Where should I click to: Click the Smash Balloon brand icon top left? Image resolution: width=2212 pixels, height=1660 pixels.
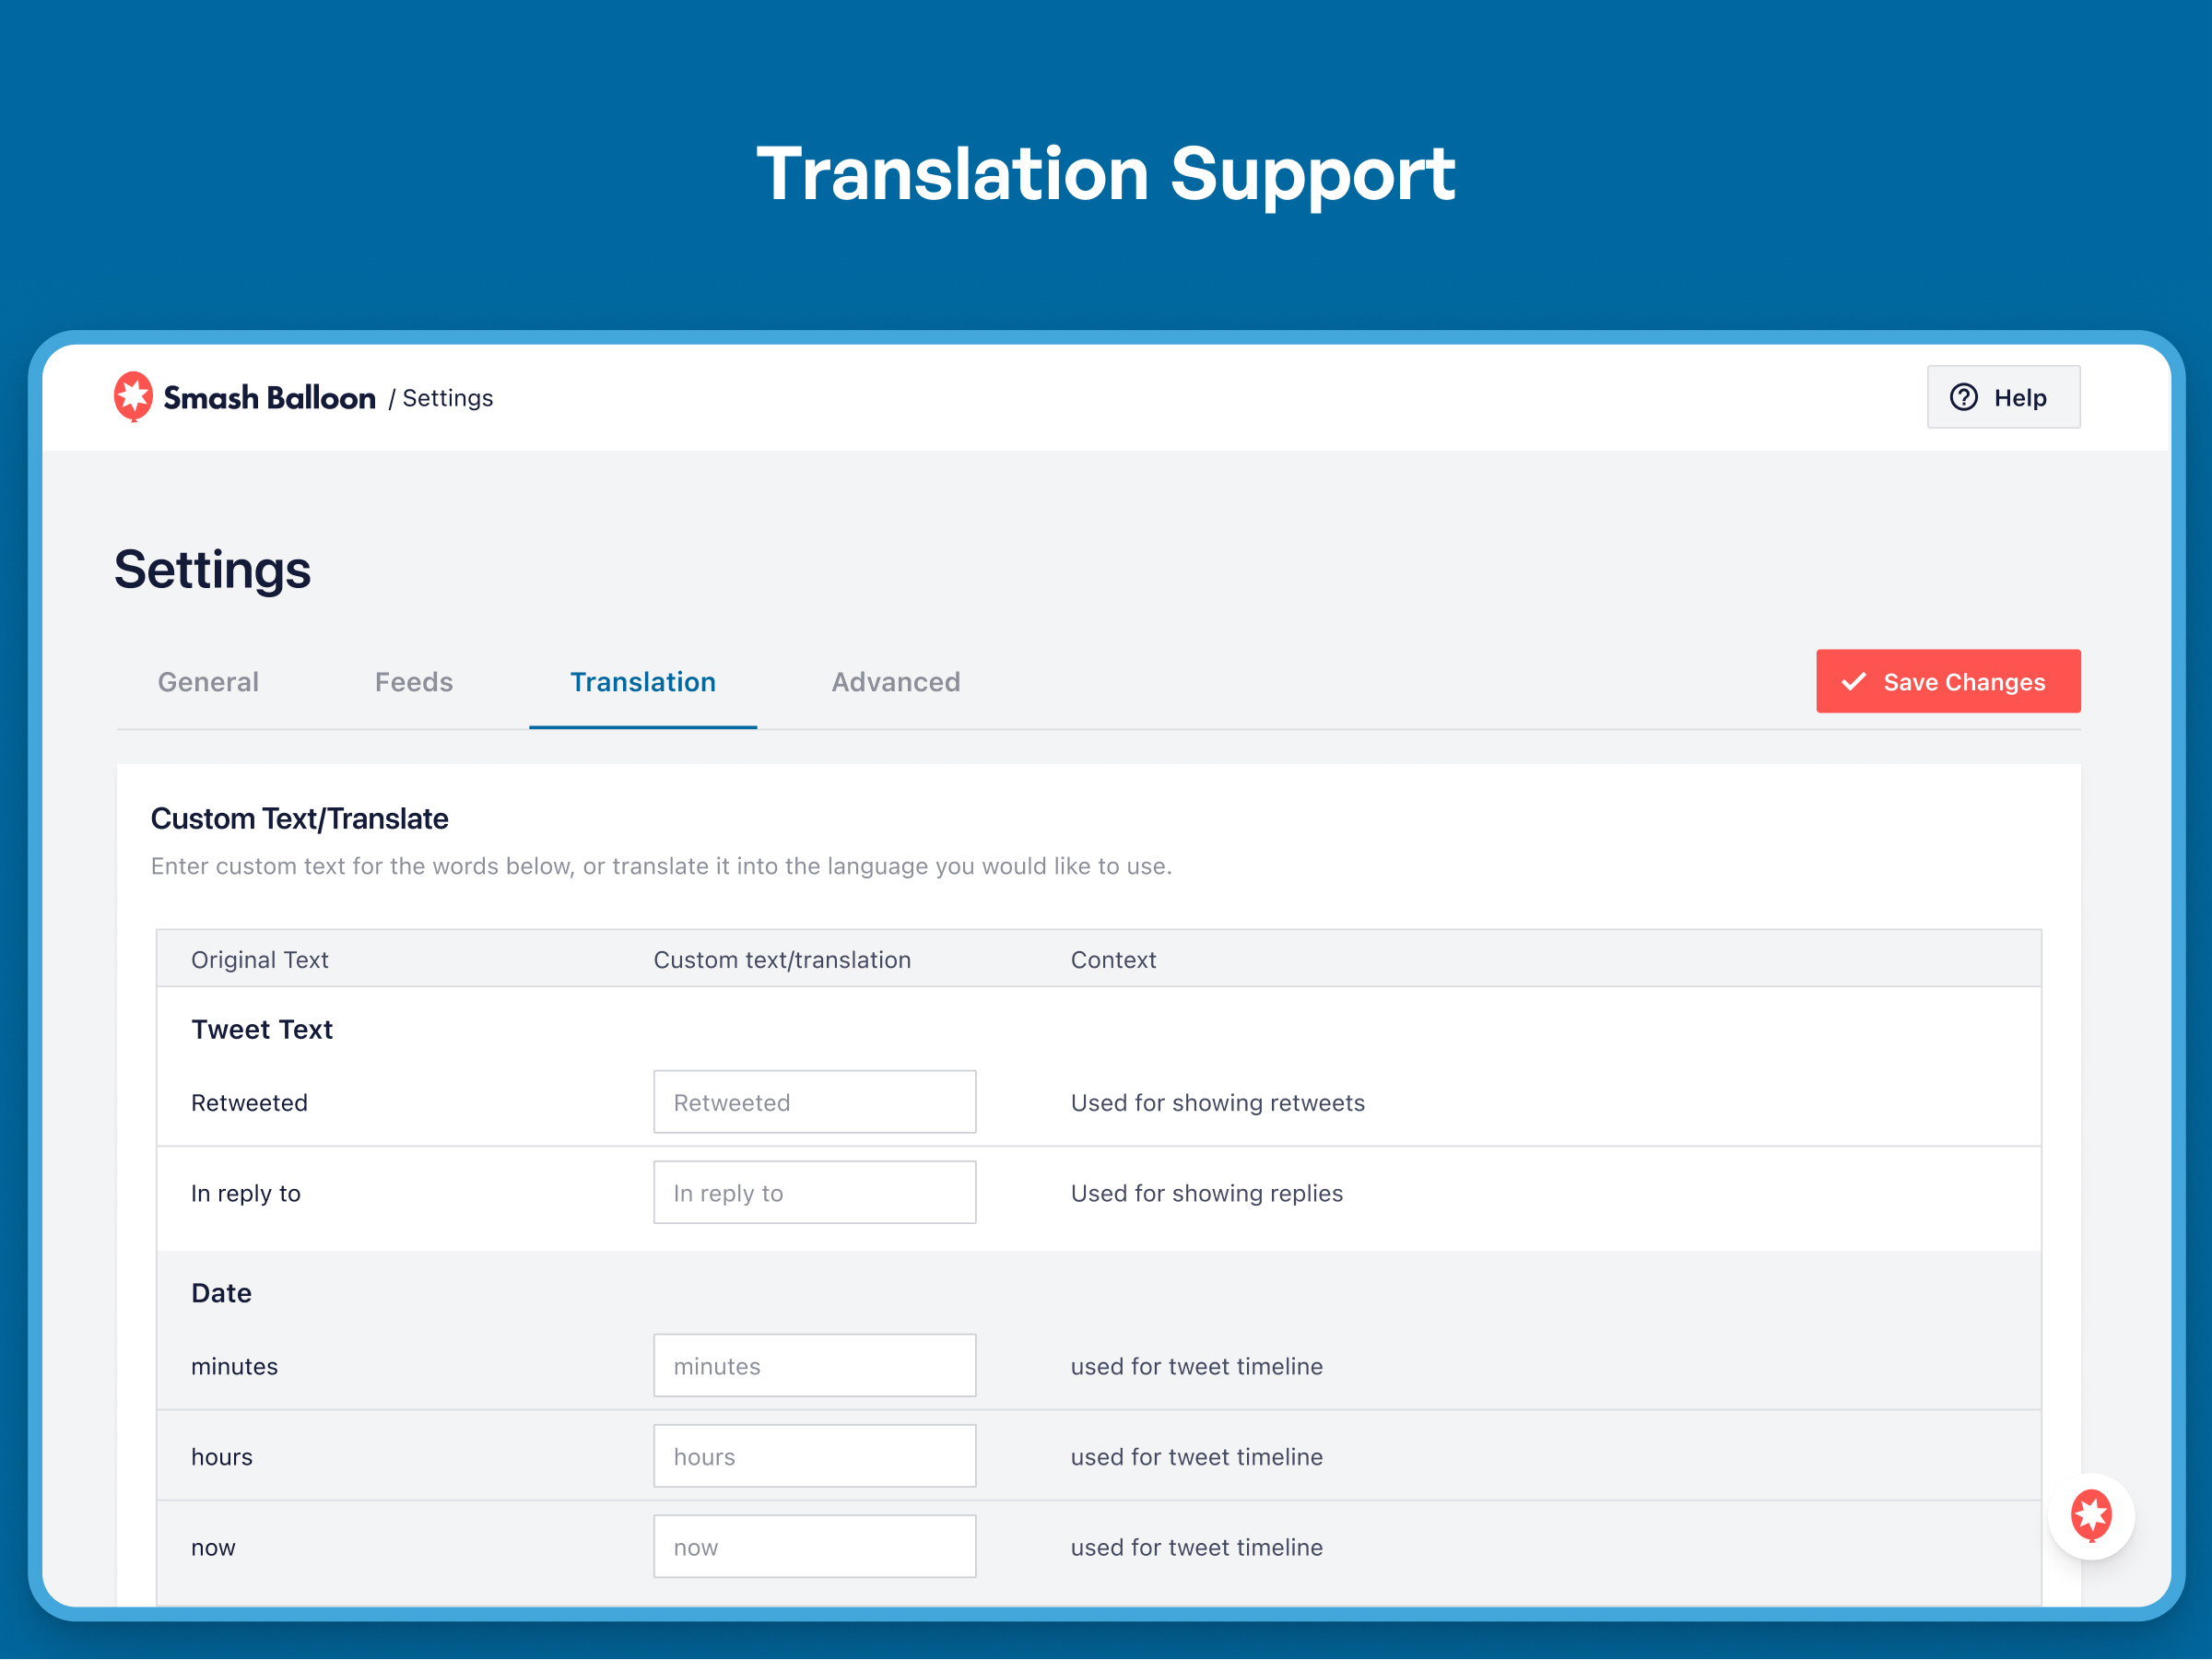pos(135,395)
